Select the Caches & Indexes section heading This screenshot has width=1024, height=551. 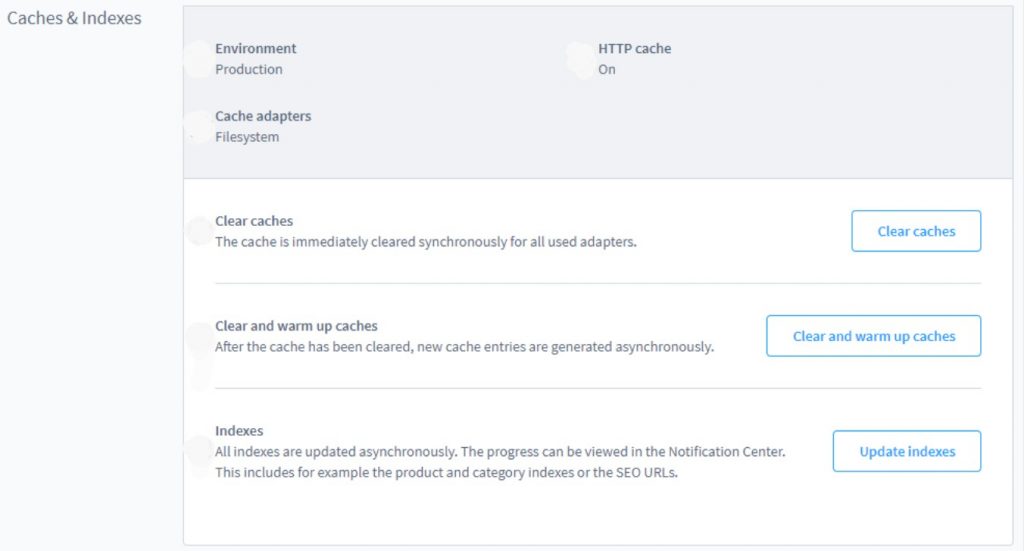74,18
